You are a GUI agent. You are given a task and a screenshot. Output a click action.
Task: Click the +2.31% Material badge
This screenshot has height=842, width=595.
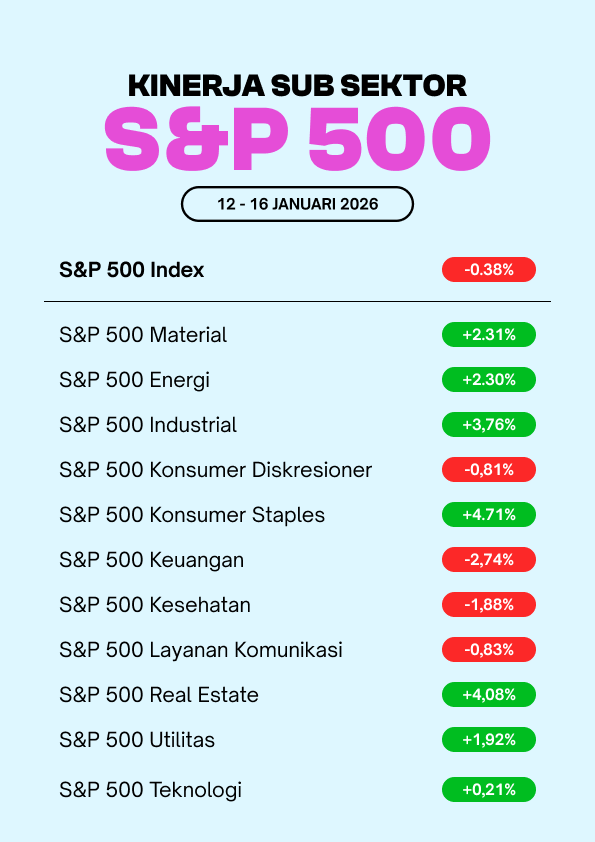pyautogui.click(x=489, y=335)
